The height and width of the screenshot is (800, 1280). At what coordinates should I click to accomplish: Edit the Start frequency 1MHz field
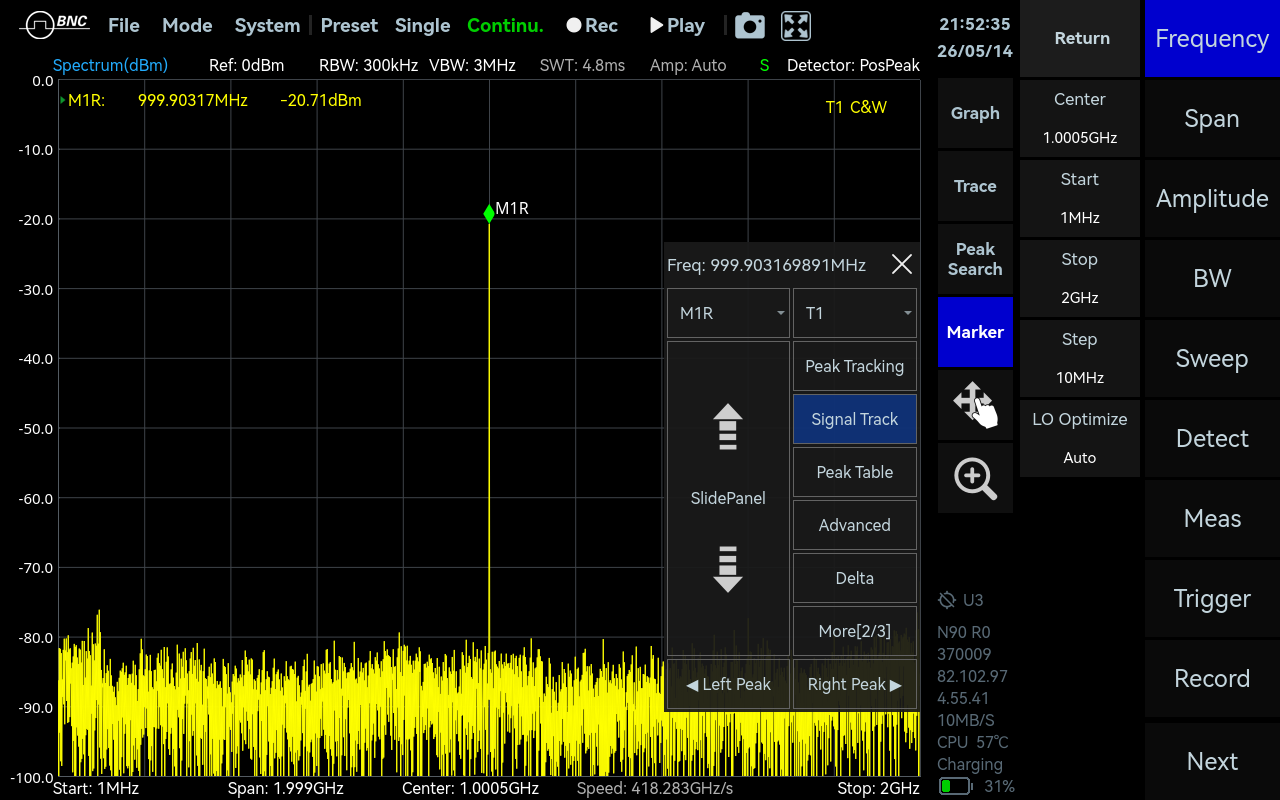click(x=1080, y=198)
